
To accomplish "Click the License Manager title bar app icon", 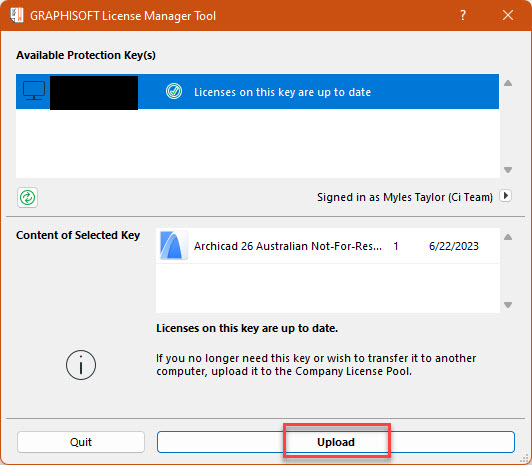I will [17, 15].
